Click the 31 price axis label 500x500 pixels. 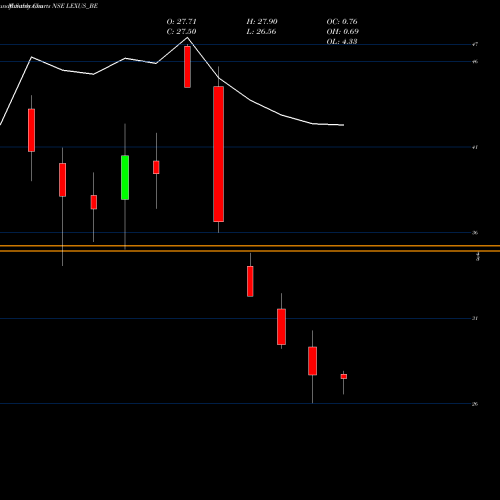[475, 318]
